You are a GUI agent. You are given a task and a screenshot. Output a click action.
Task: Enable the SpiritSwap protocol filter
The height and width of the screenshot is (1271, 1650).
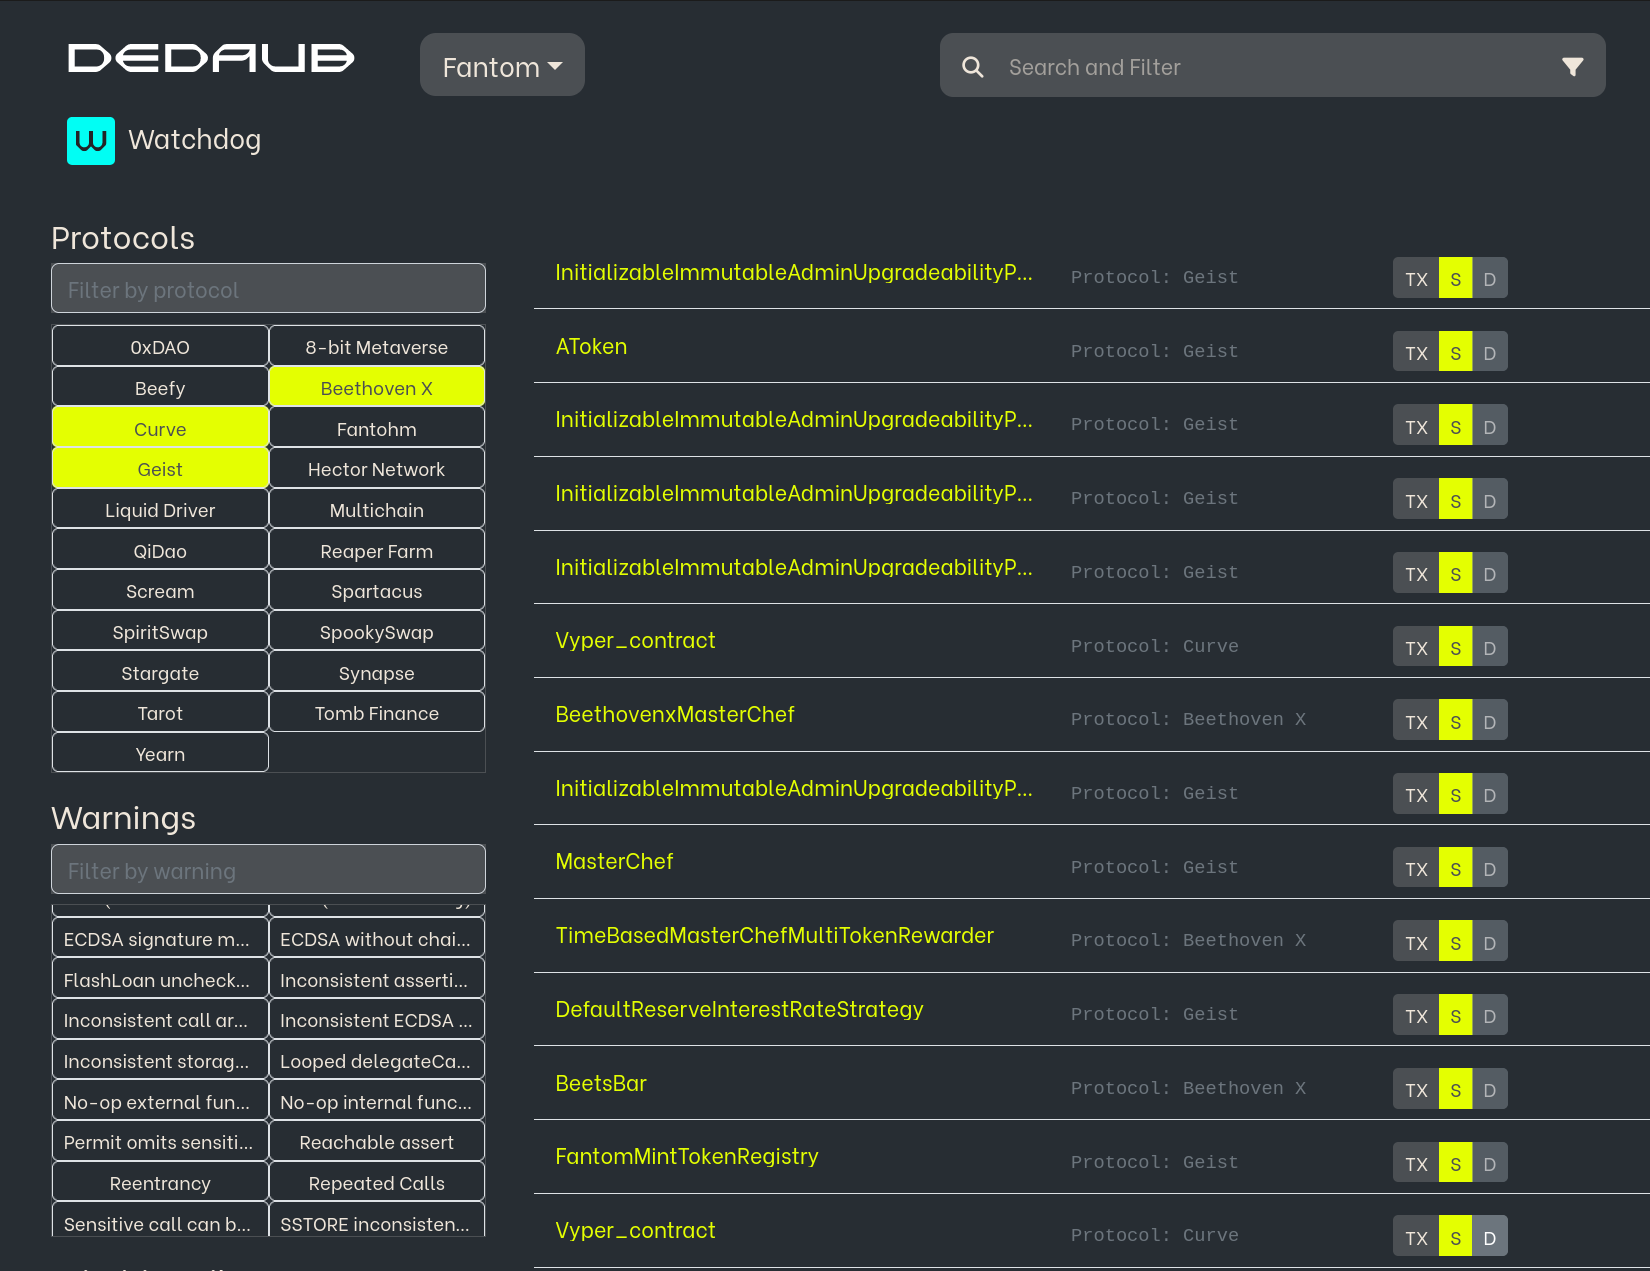click(160, 632)
